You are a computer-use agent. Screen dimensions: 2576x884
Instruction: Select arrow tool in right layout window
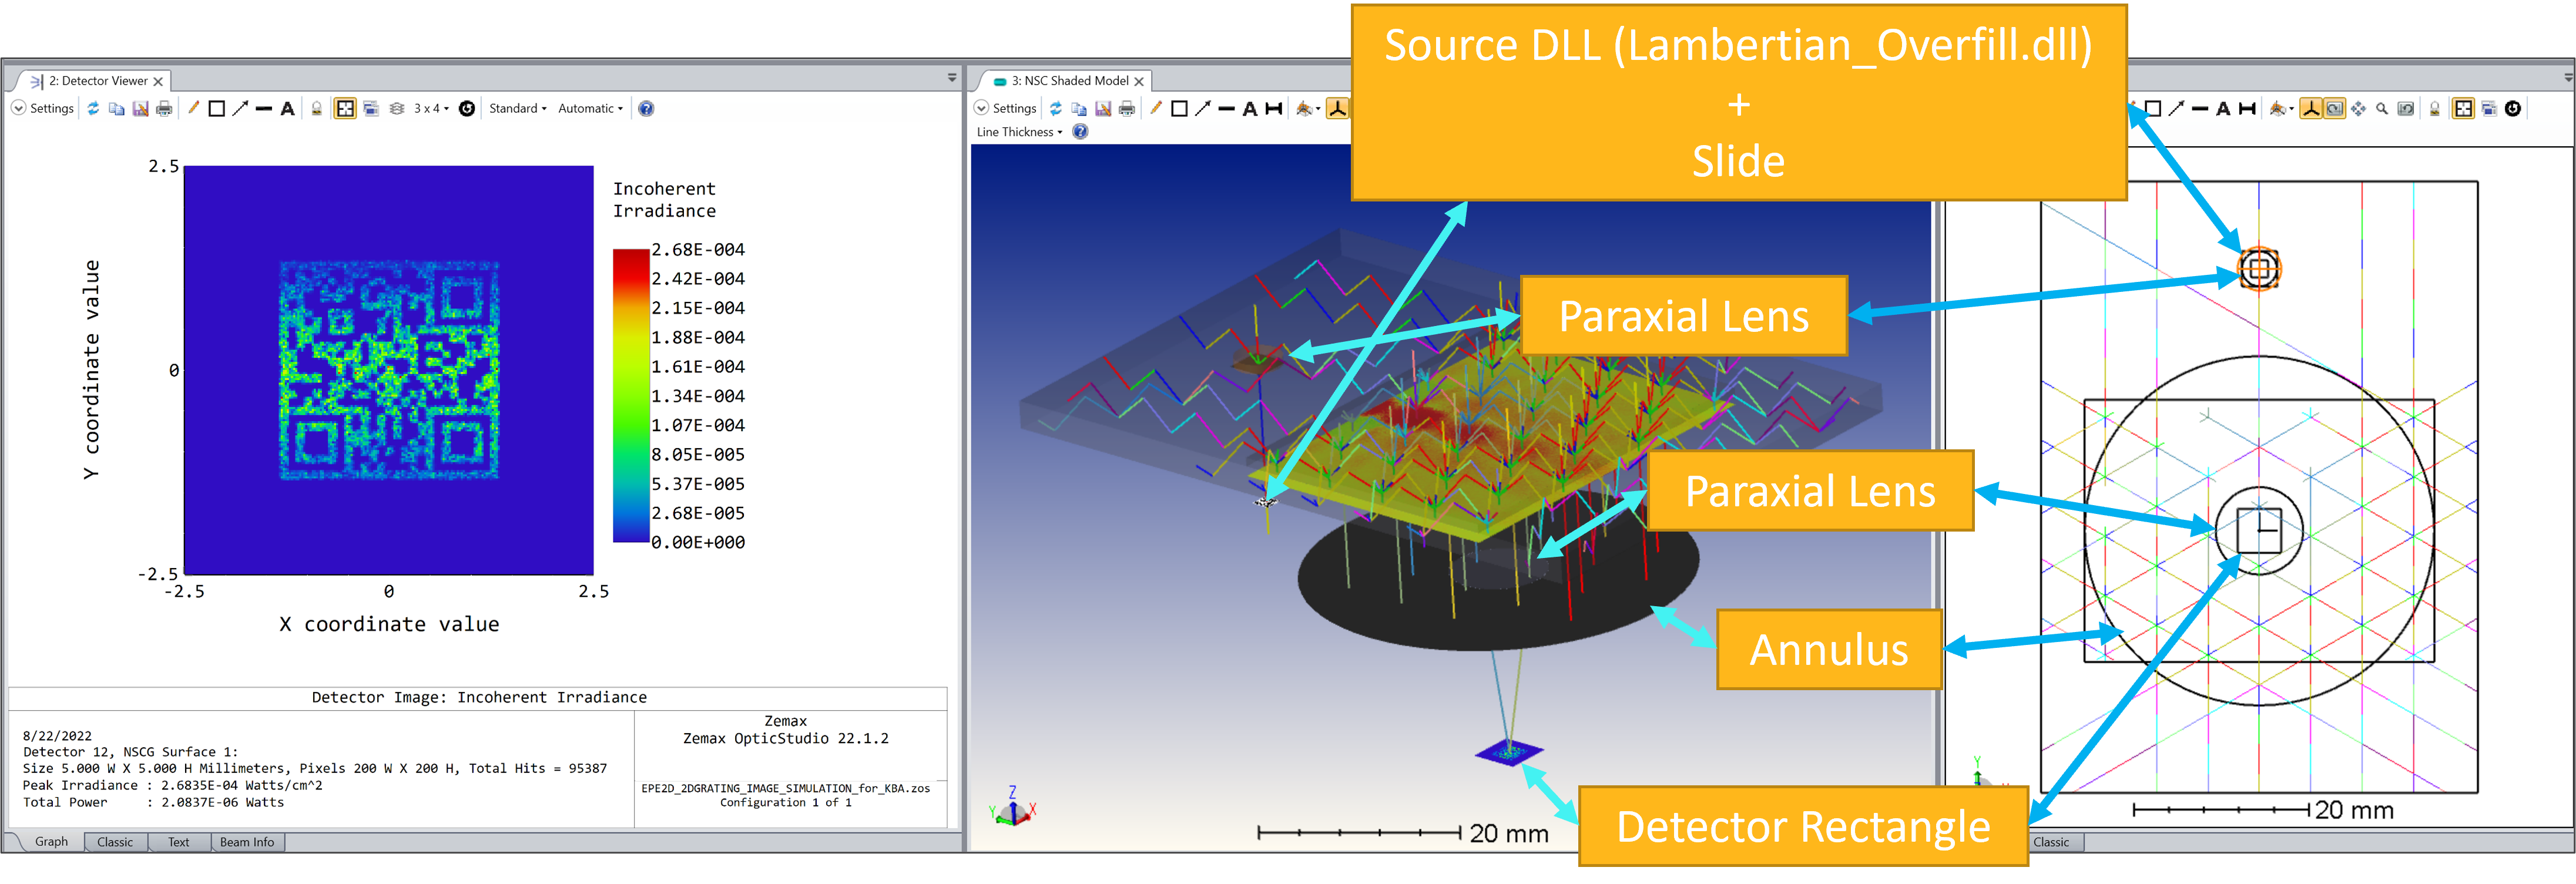2176,108
